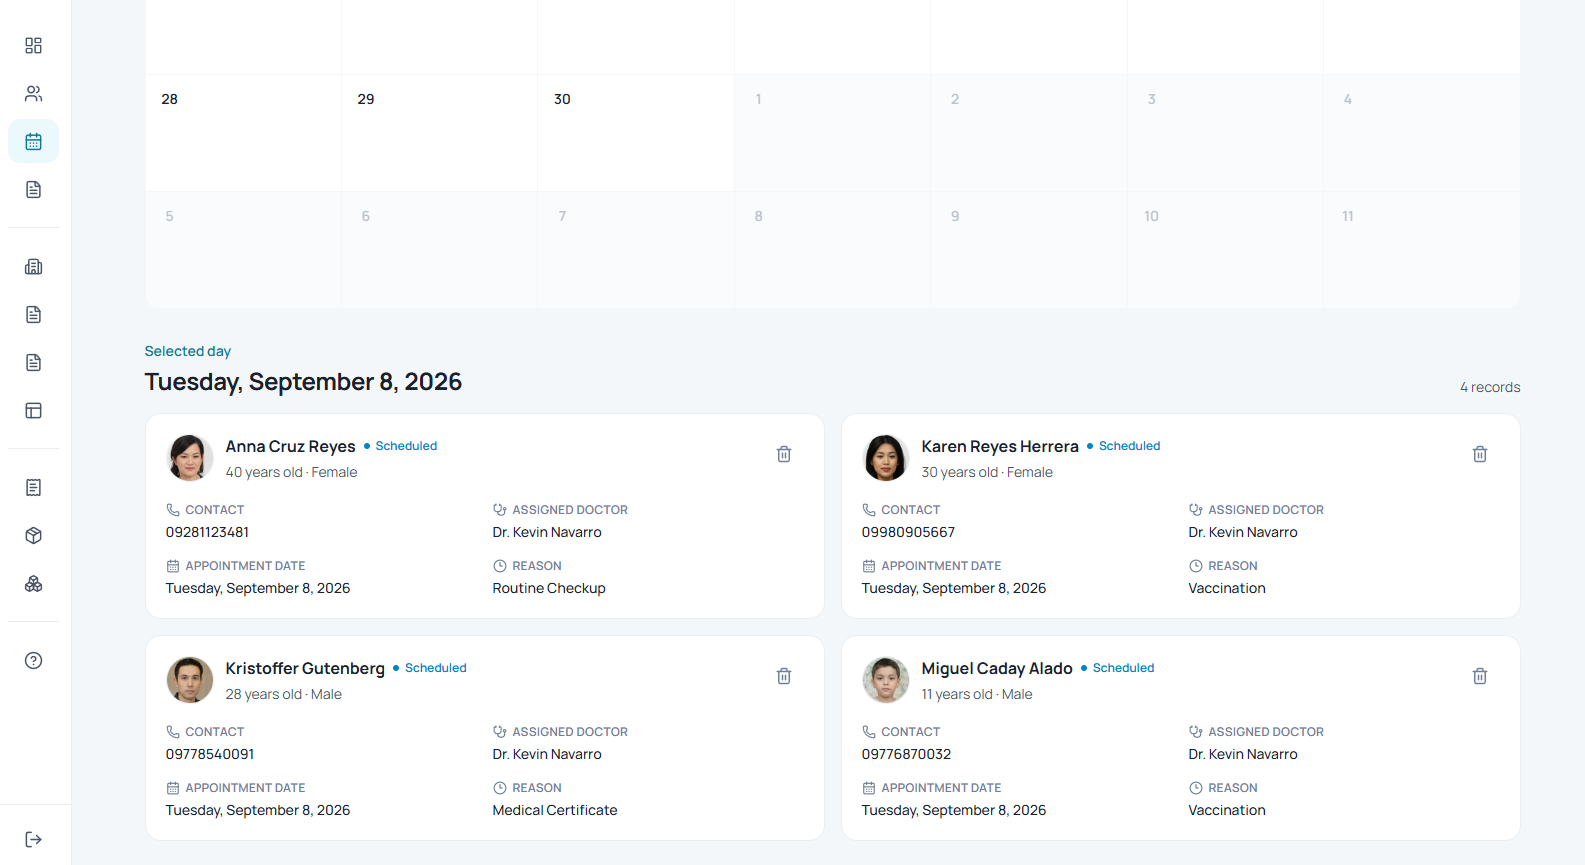Viewport: 1585px width, 865px height.
Task: Click the logout icon at sidebar bottom
Action: coord(33,839)
